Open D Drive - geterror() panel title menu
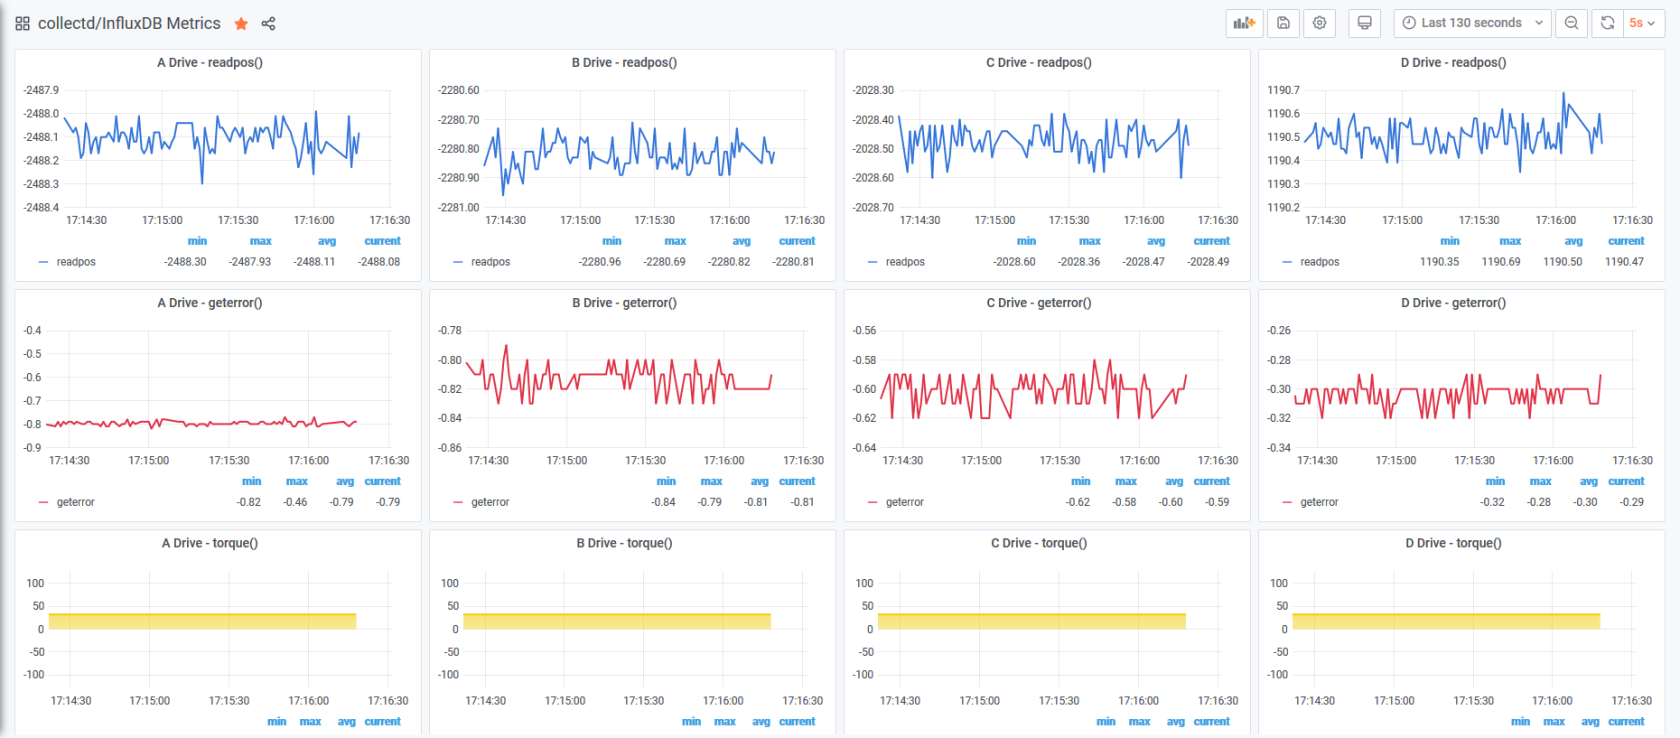This screenshot has width=1680, height=738. (1454, 303)
